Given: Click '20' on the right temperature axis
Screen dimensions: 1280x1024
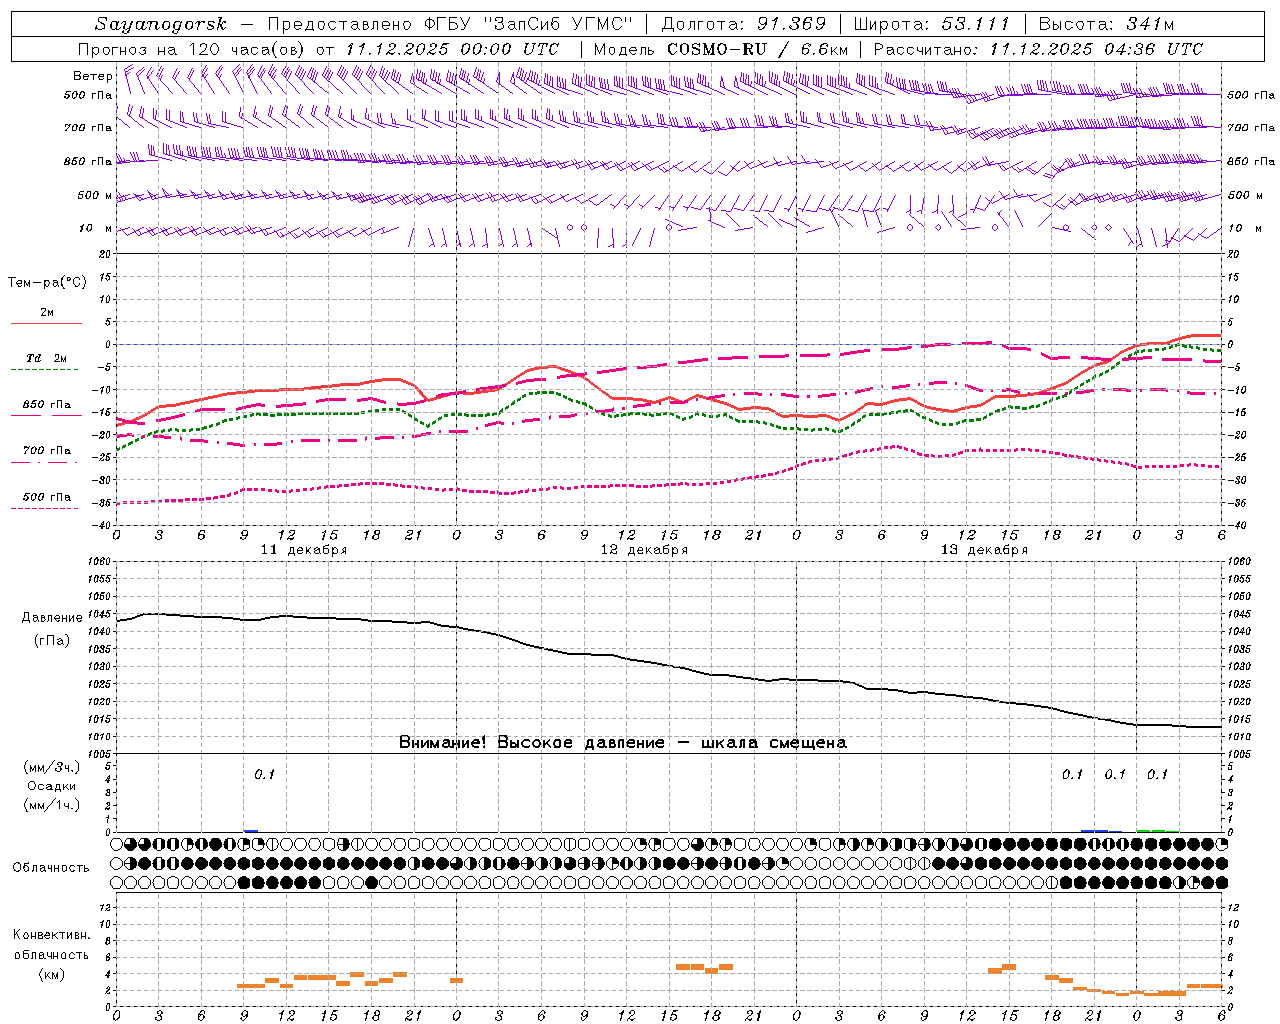Looking at the screenshot, I should click(x=1233, y=254).
